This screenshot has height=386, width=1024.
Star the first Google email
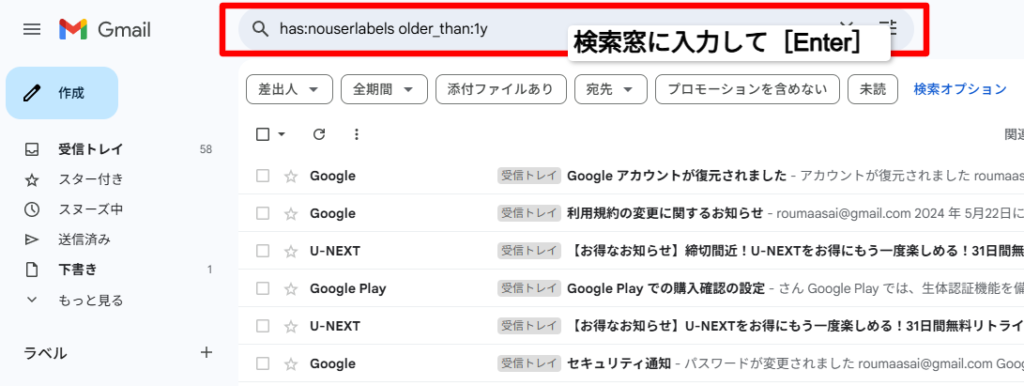click(291, 176)
